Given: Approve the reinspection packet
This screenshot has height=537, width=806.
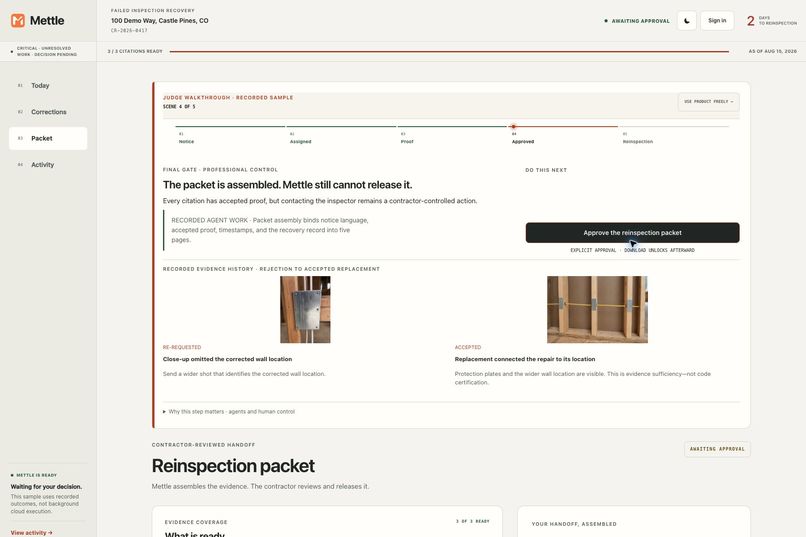Looking at the screenshot, I should [632, 233].
